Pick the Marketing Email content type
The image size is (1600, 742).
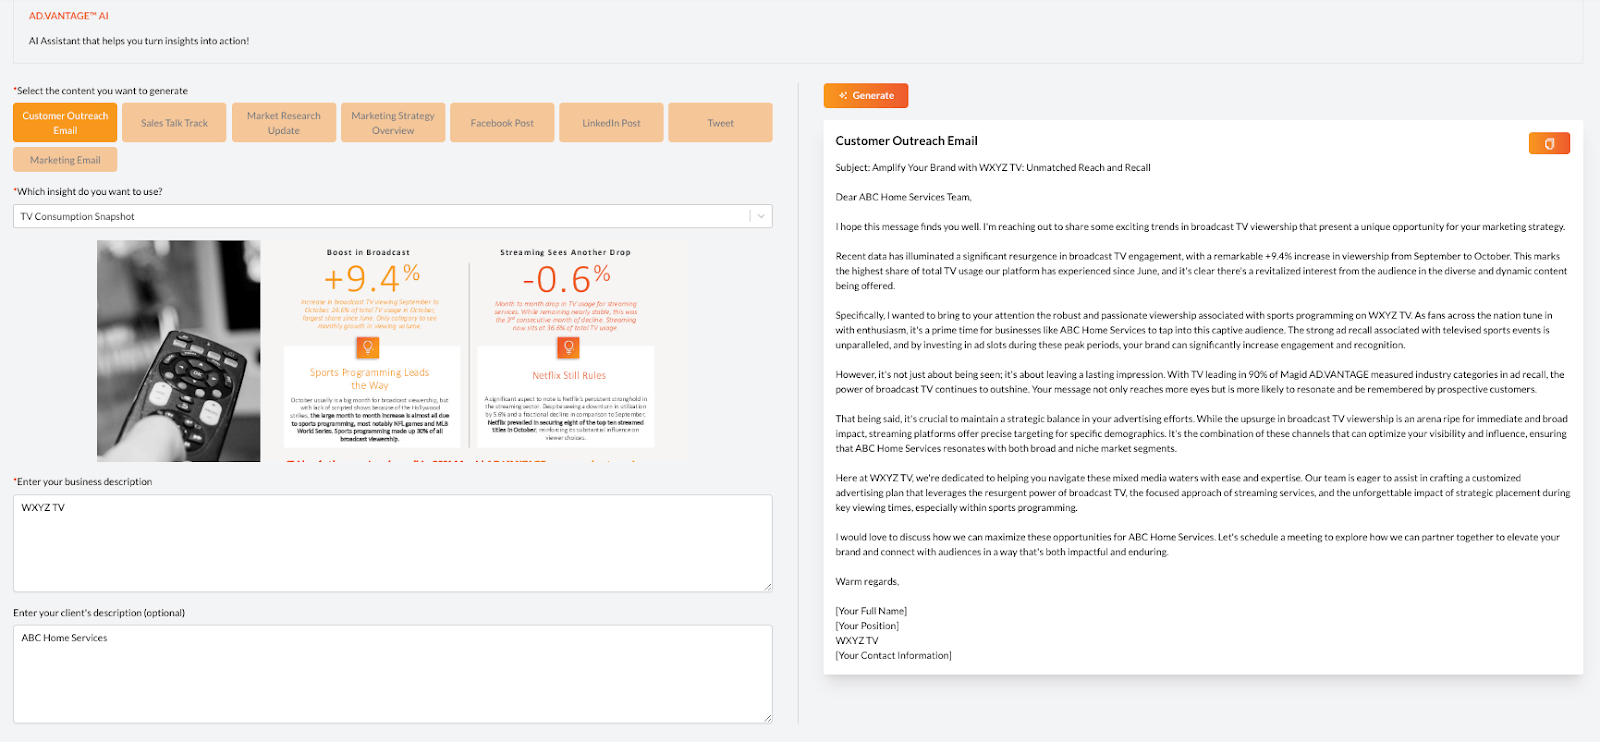pyautogui.click(x=65, y=160)
